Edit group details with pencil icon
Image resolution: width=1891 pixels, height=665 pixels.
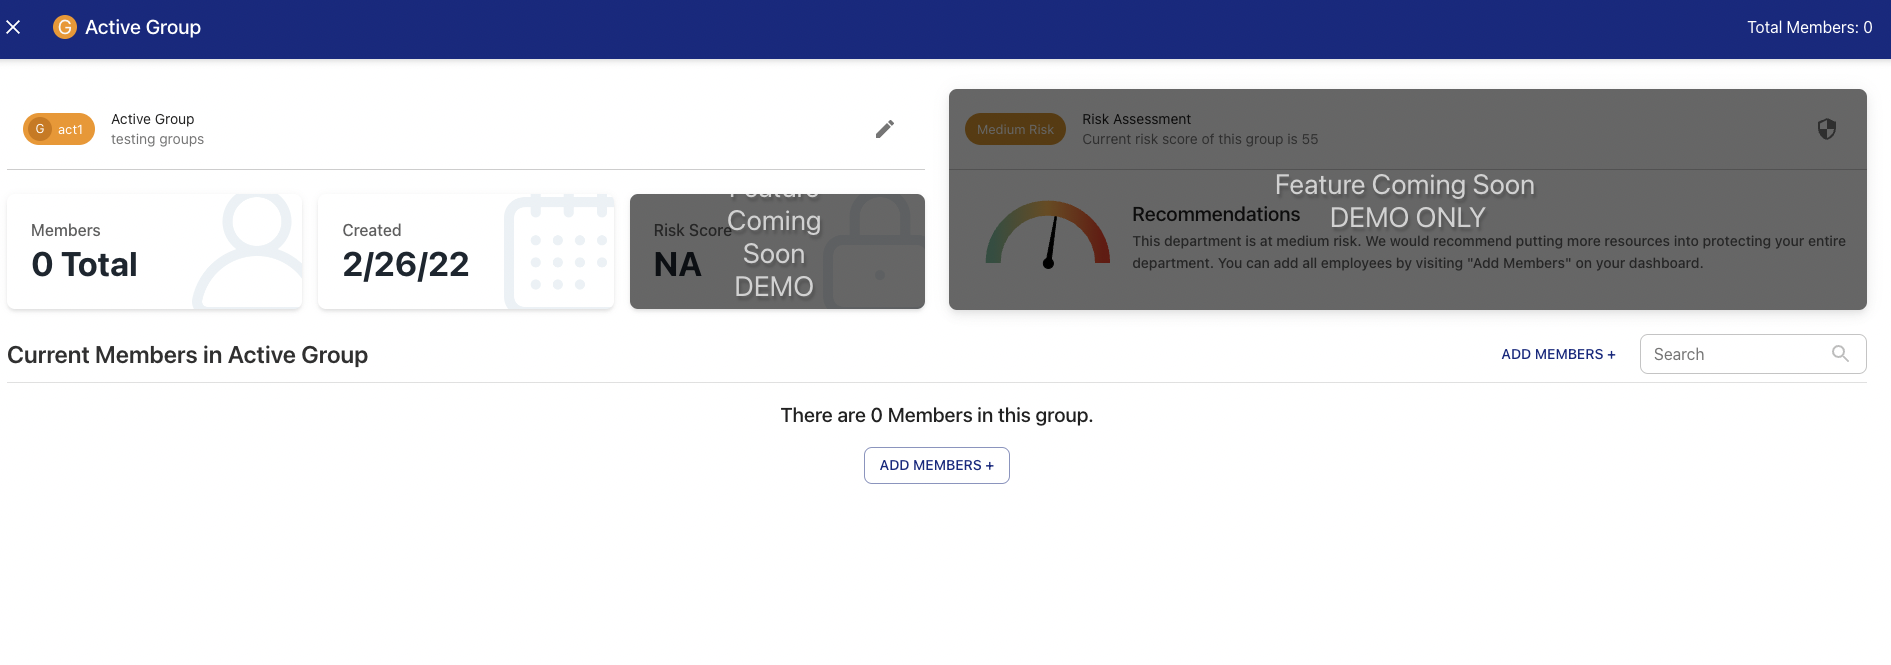coord(885,129)
